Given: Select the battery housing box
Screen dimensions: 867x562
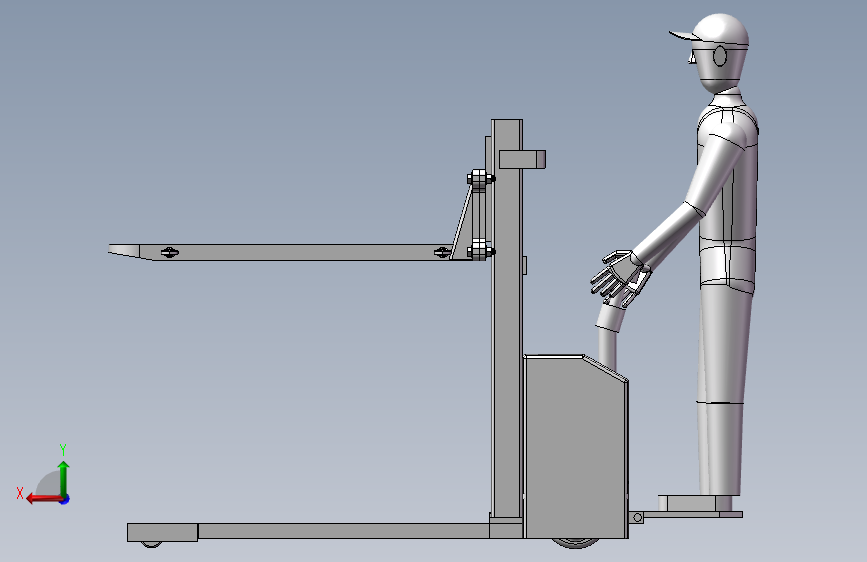Looking at the screenshot, I should pos(575,447).
